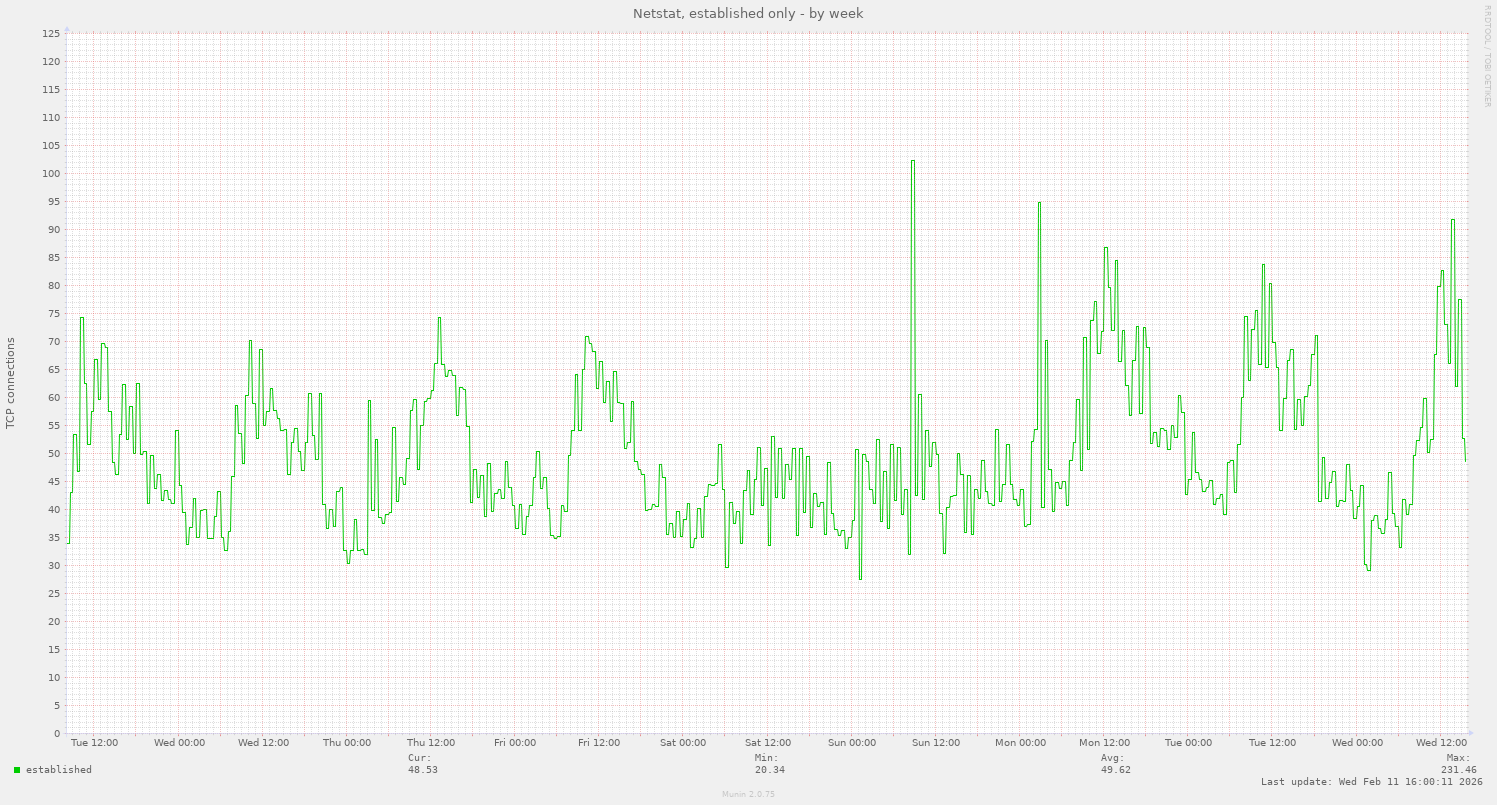Image resolution: width=1497 pixels, height=805 pixels.
Task: Click the RRDTOOL / TOBI OETIKER watermark
Action: (1487, 55)
